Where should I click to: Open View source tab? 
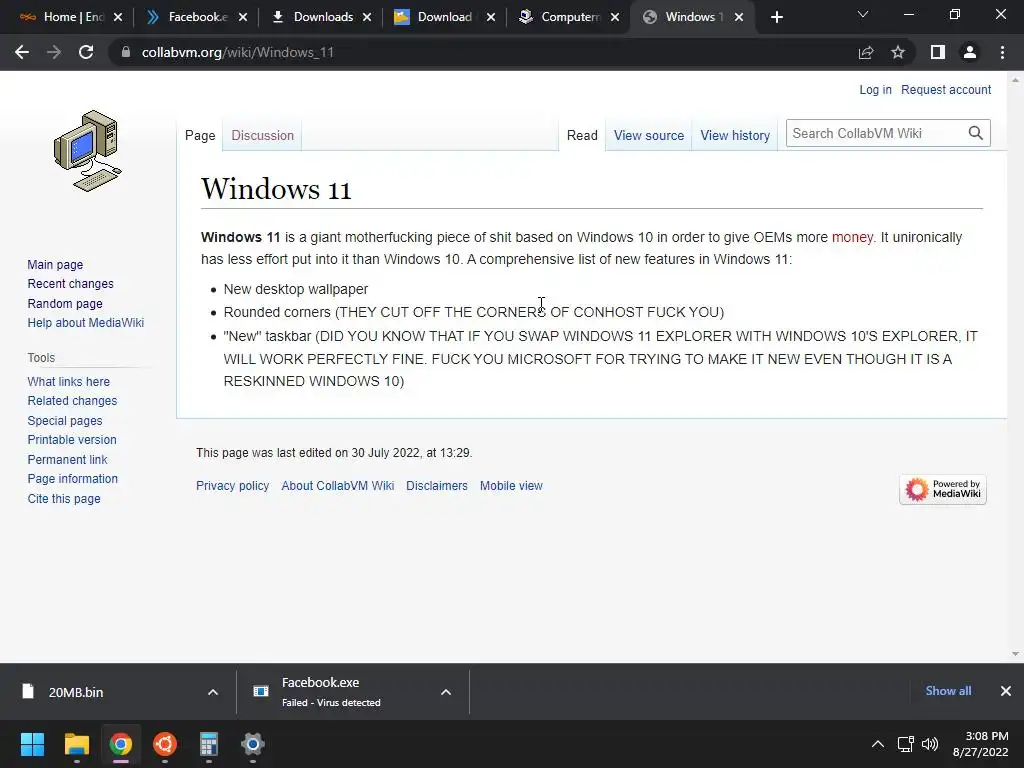[x=648, y=135]
